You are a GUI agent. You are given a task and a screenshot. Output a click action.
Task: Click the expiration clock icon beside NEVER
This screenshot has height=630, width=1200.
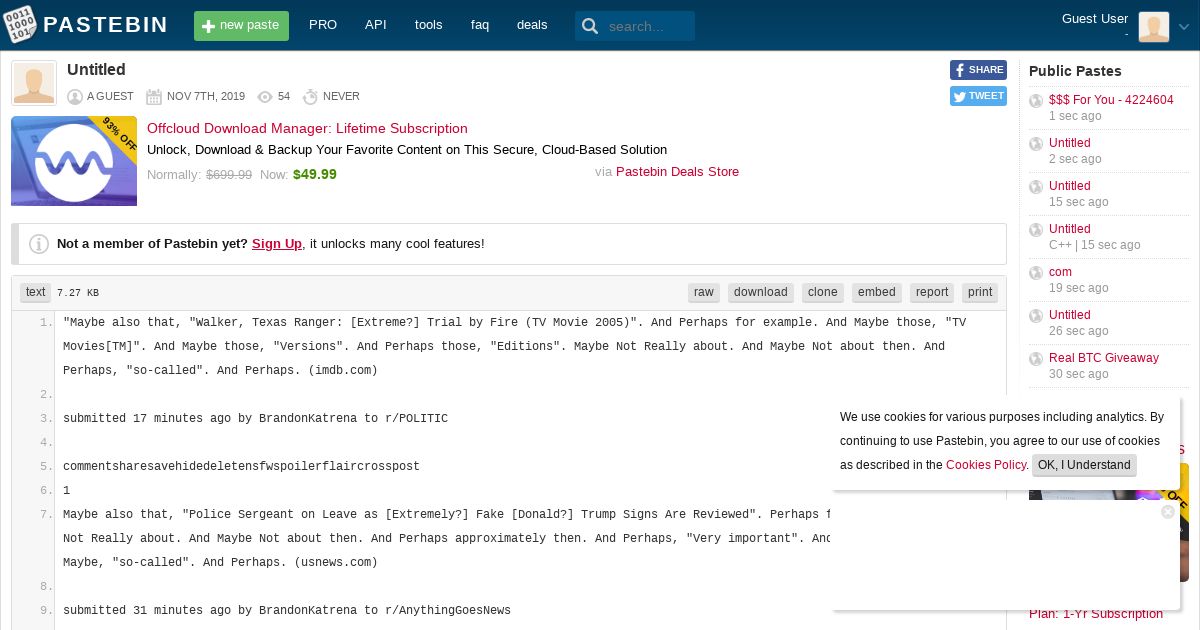310,97
